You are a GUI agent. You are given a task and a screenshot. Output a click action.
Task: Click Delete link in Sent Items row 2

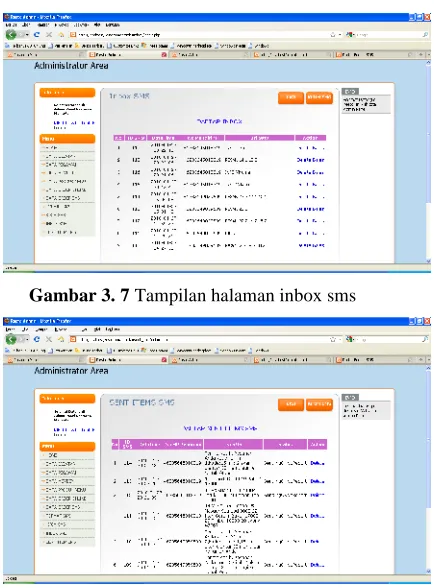317,481
